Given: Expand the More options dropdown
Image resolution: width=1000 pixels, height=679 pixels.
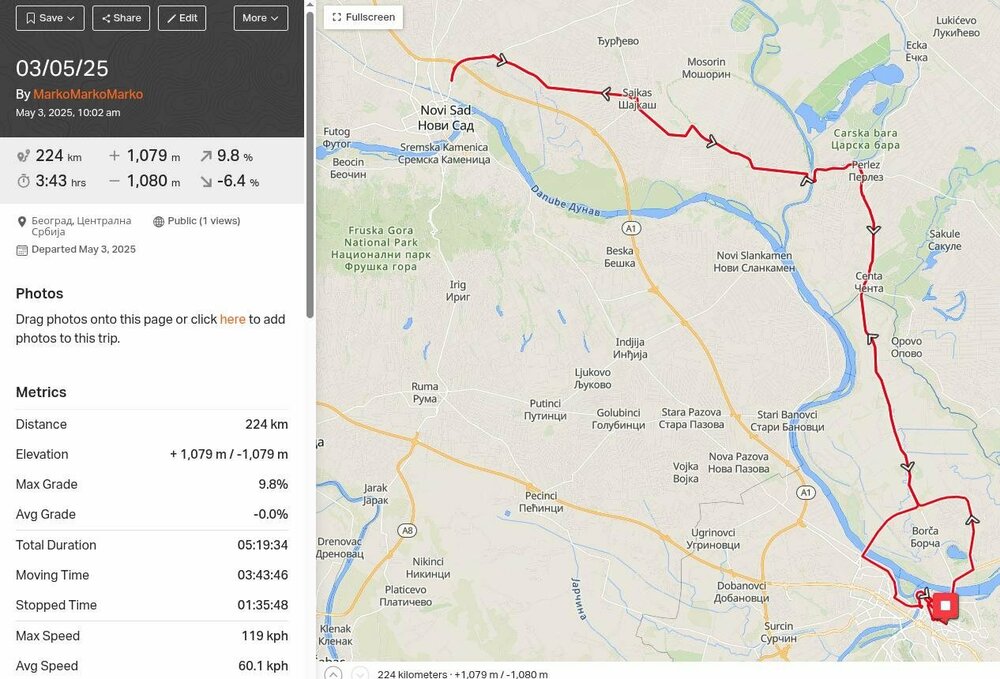Looking at the screenshot, I should [x=261, y=18].
